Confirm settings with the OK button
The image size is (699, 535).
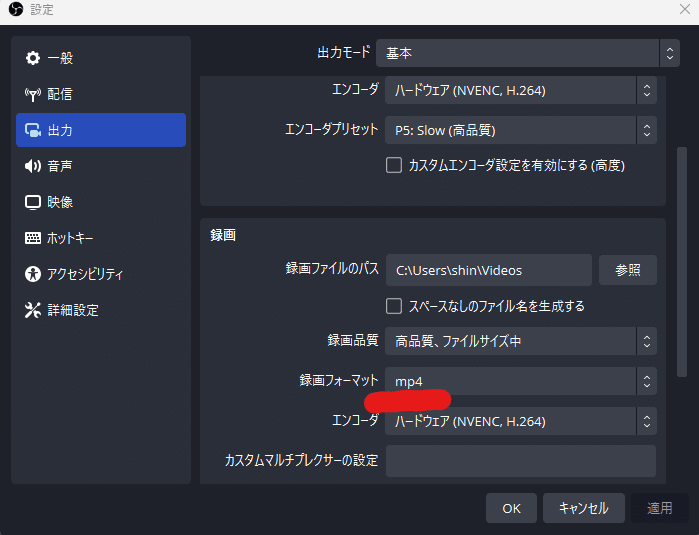tap(511, 508)
